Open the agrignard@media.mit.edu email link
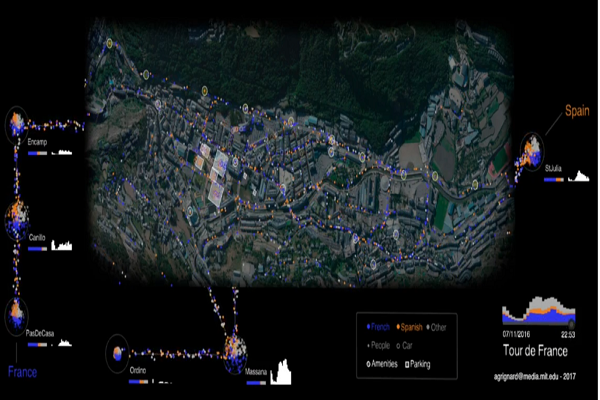Screen dimensions: 600x400 535,377
